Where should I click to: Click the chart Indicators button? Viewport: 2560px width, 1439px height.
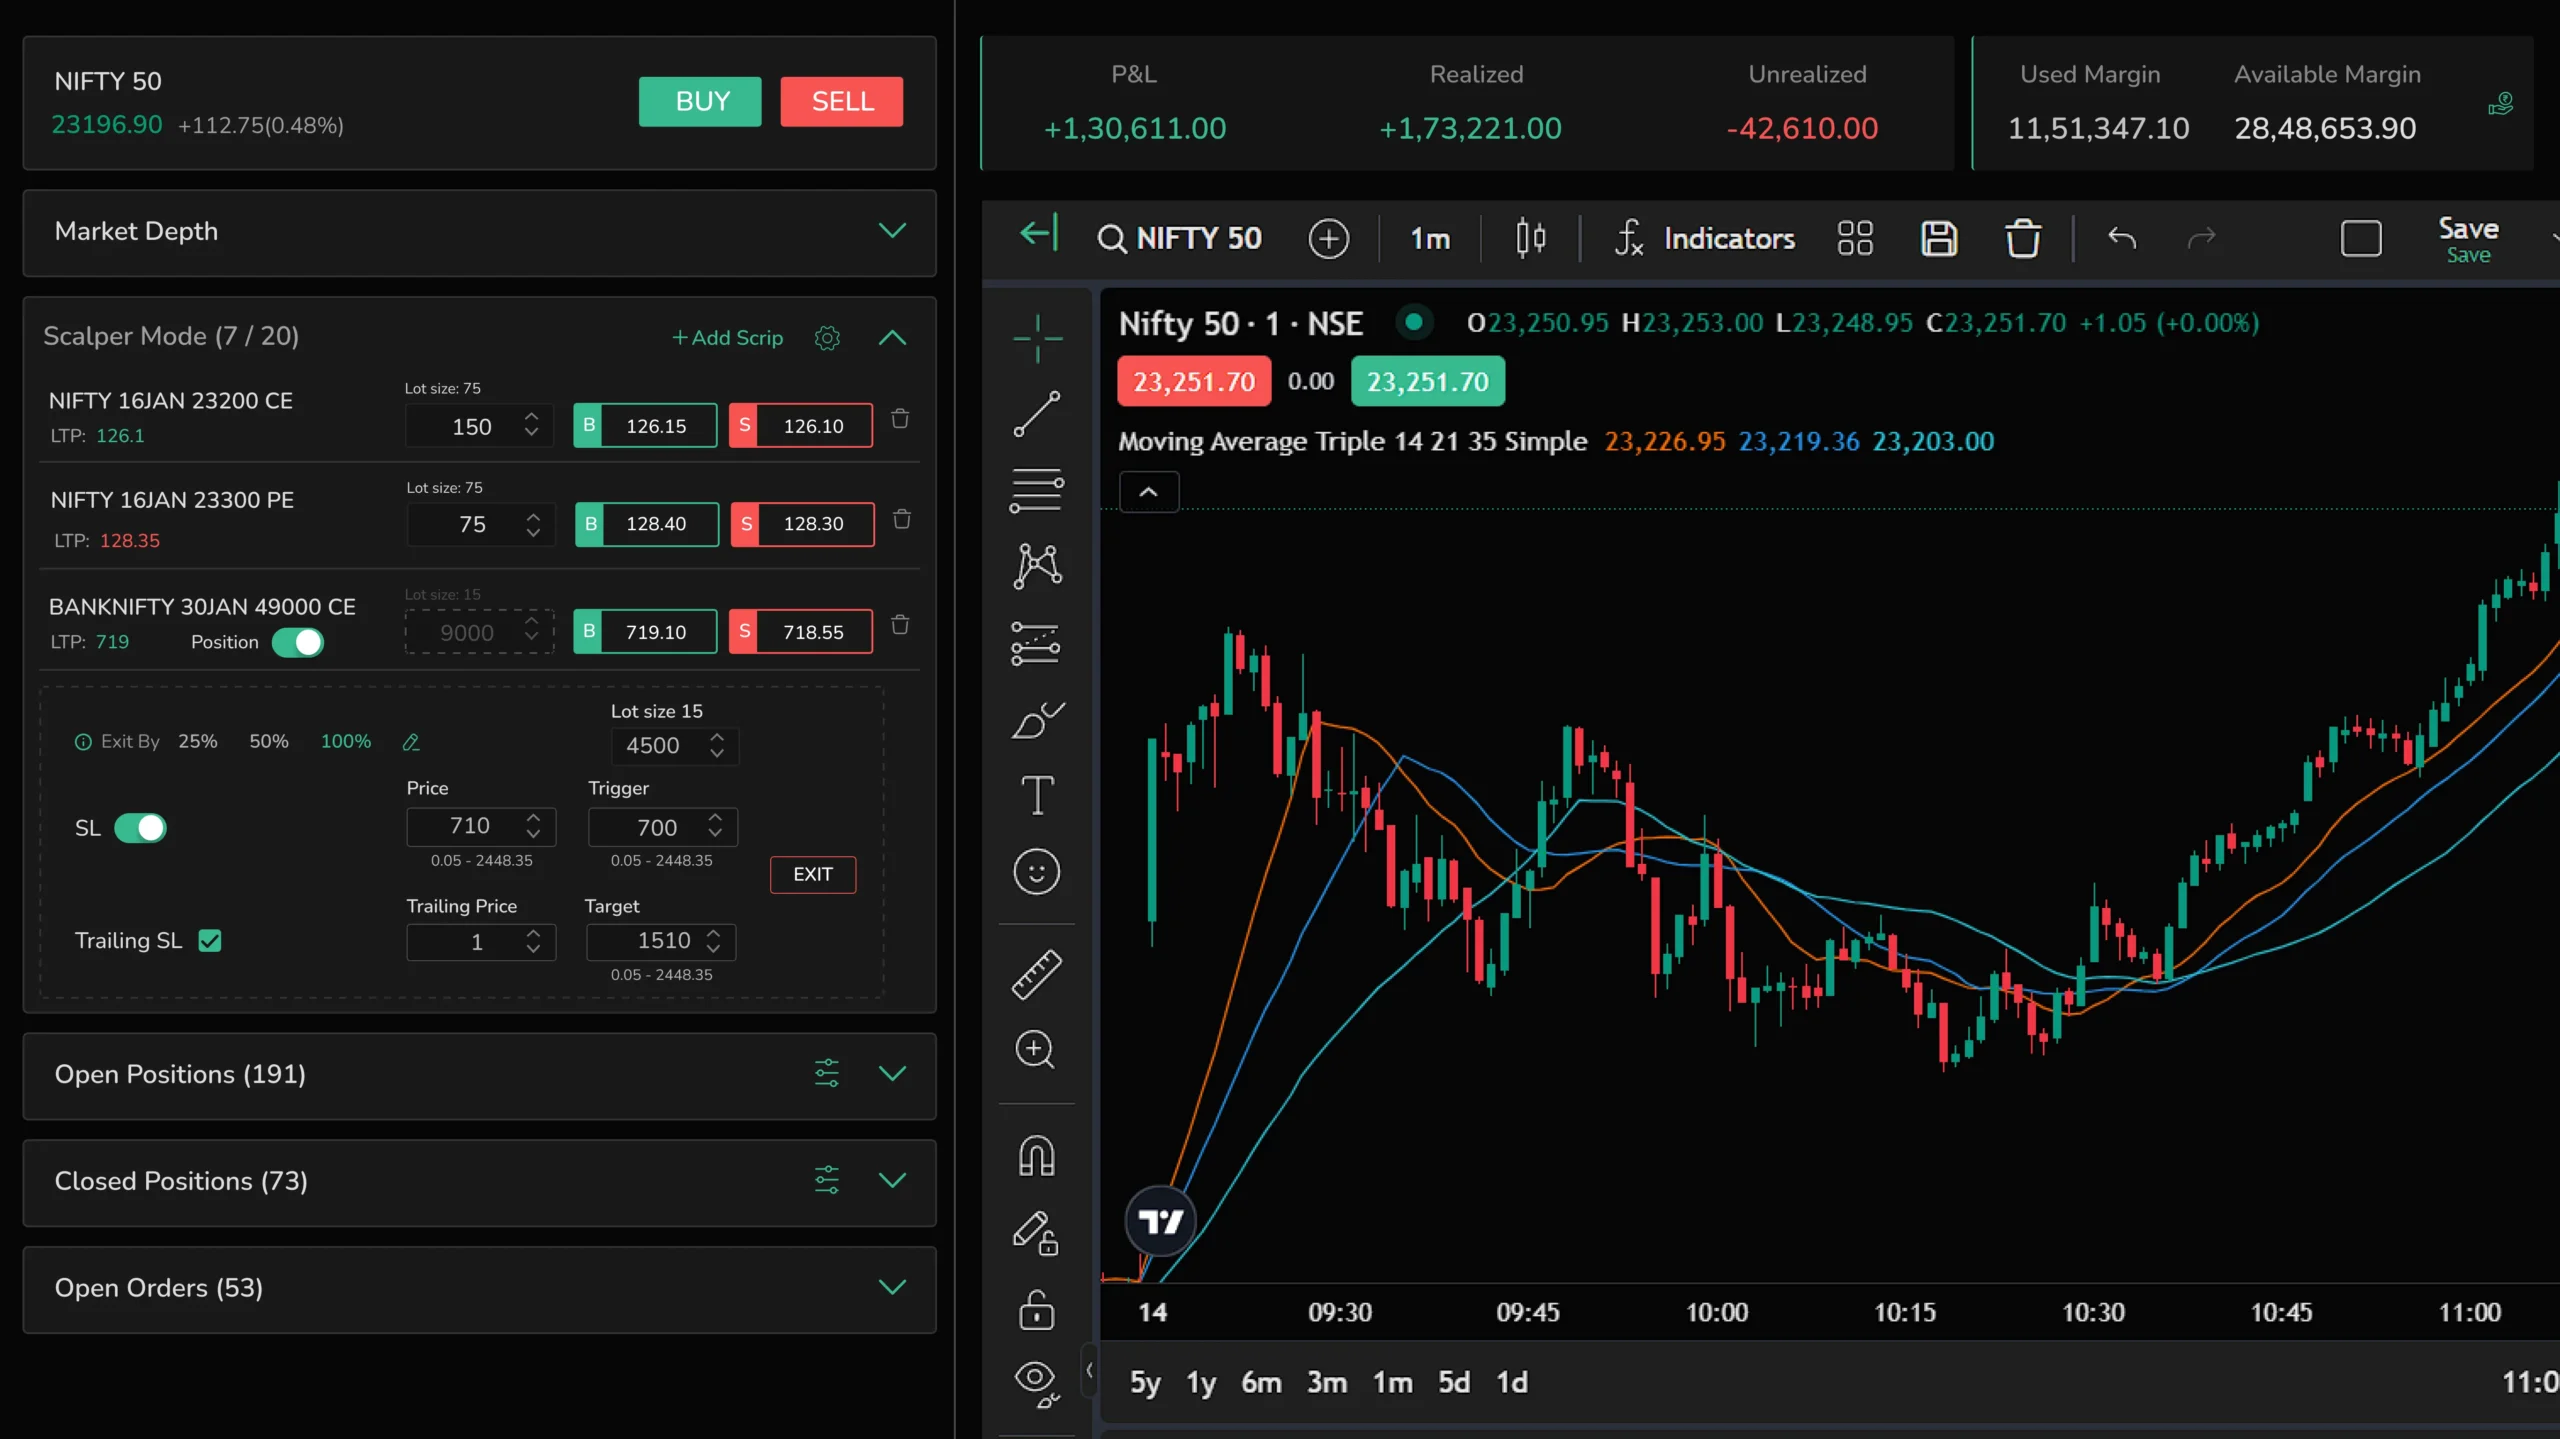[1704, 238]
